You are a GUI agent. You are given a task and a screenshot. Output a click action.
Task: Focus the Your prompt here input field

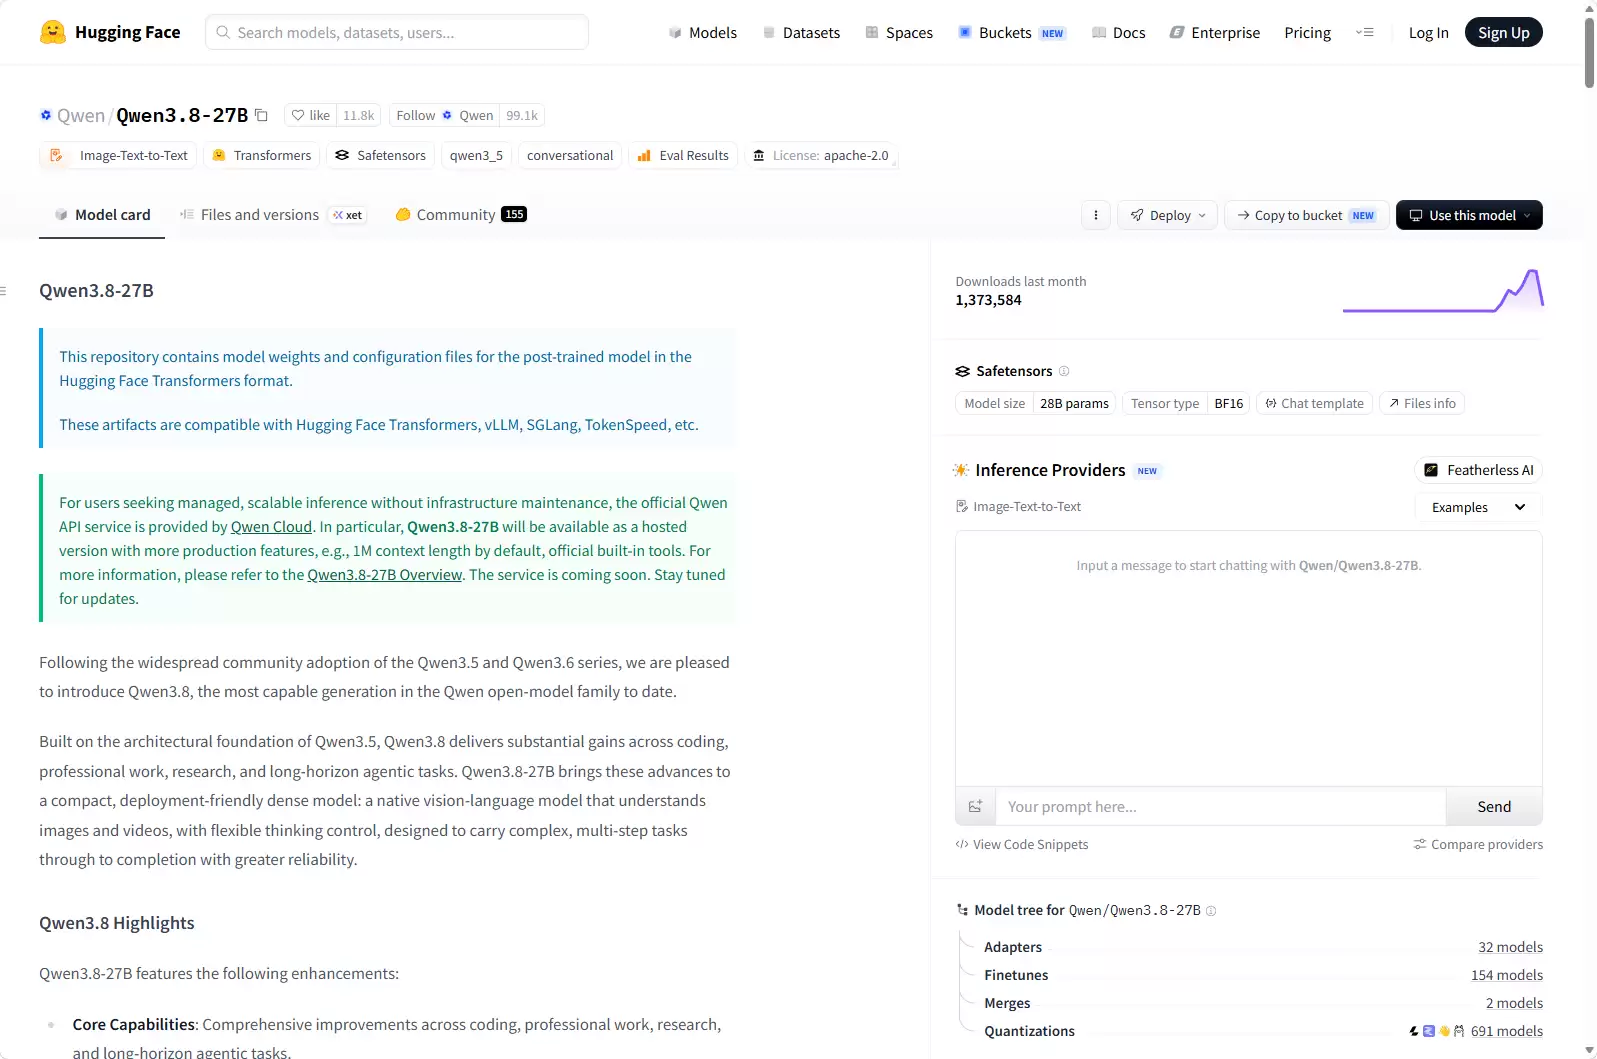(1220, 806)
